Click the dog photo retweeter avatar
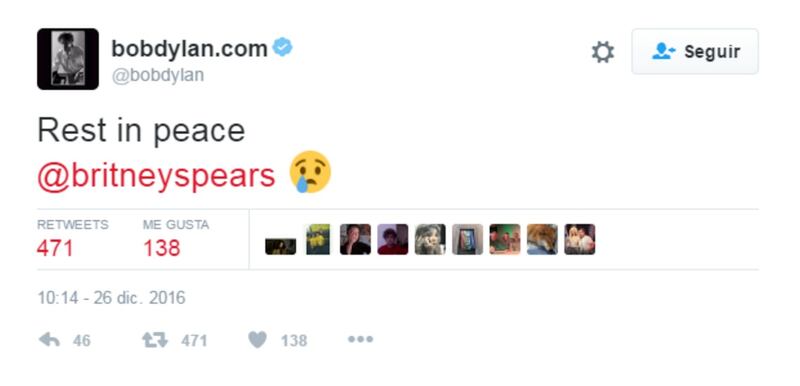Viewport: 800px width, 386px height. [542, 239]
